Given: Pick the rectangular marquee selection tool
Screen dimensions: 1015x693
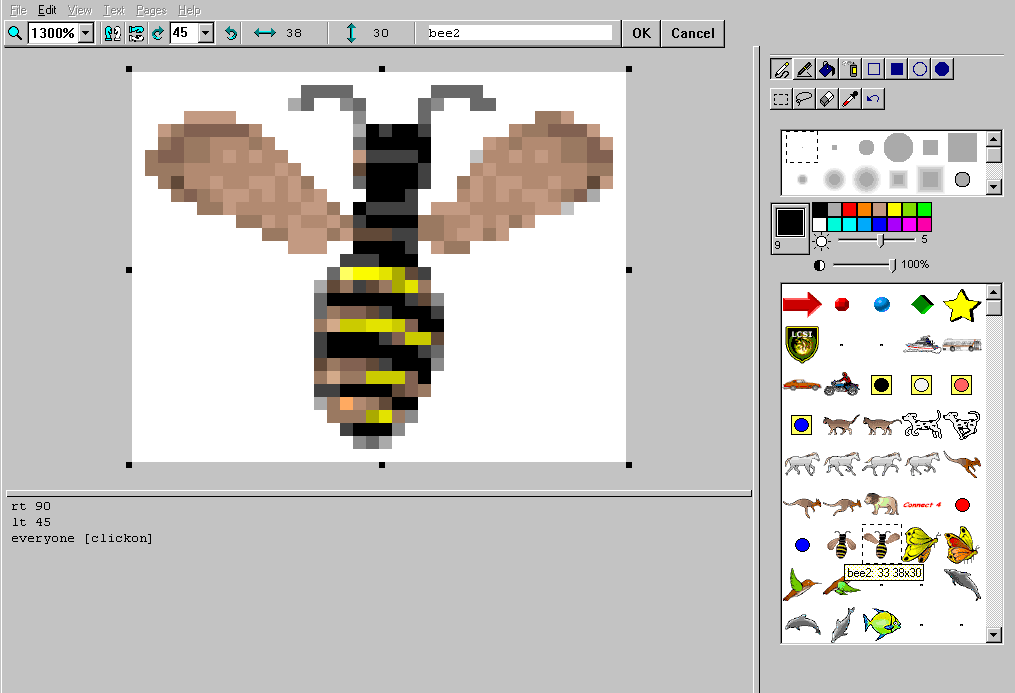Looking at the screenshot, I should (x=781, y=98).
